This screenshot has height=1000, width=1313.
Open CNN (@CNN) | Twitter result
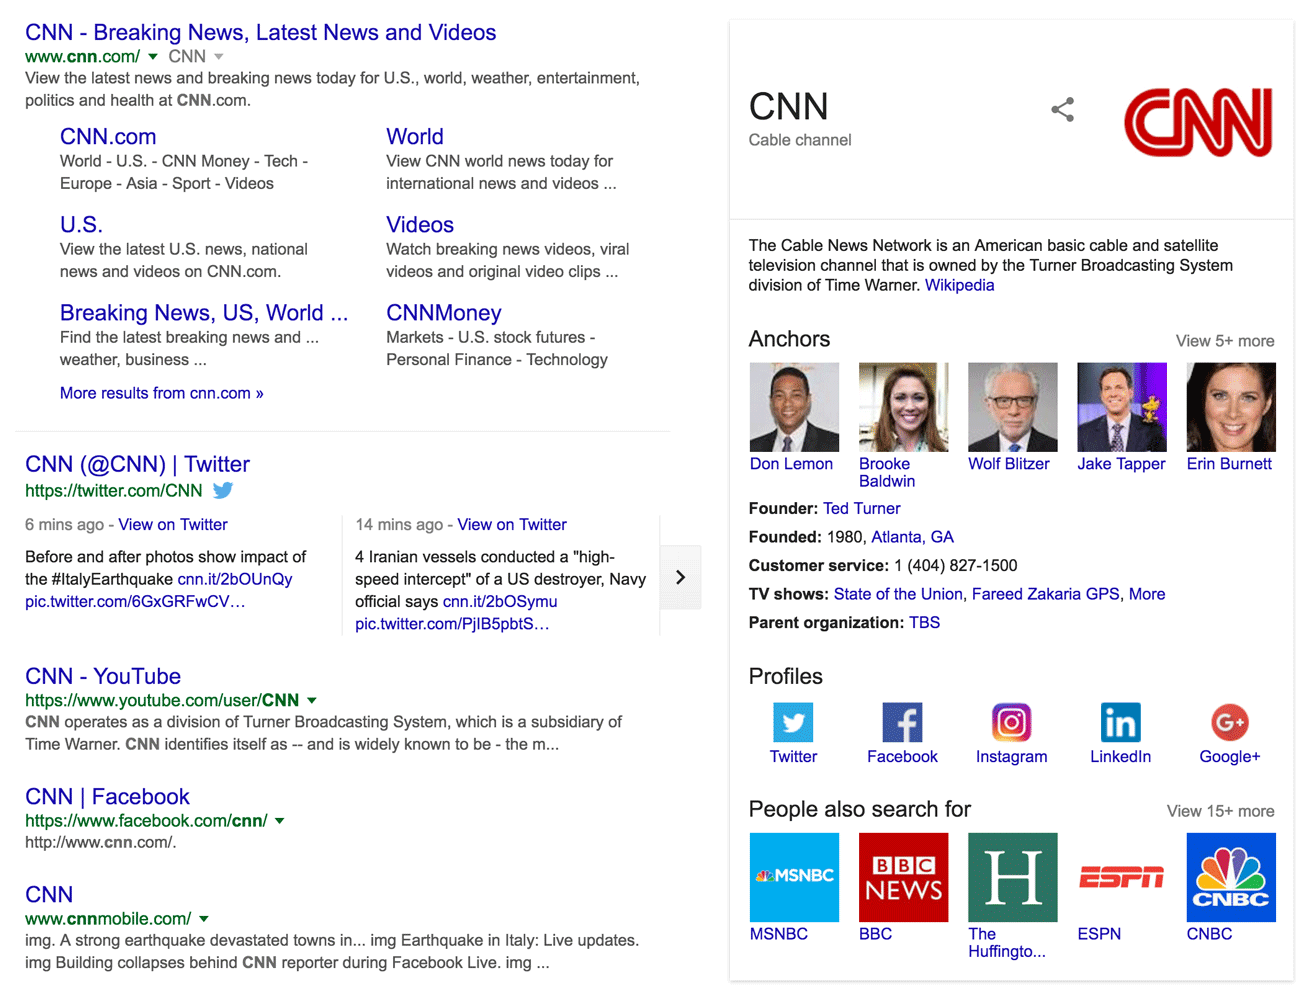(x=137, y=464)
